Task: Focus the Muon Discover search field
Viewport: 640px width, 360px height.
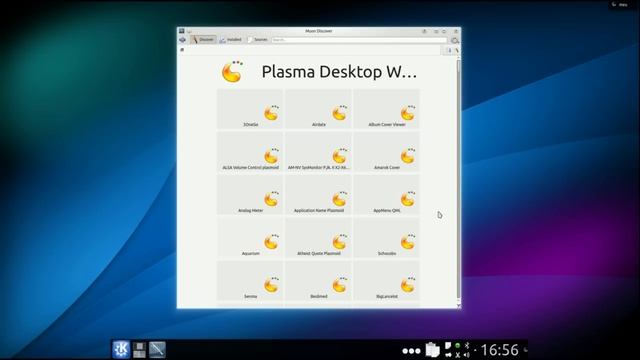Action: [x=359, y=40]
